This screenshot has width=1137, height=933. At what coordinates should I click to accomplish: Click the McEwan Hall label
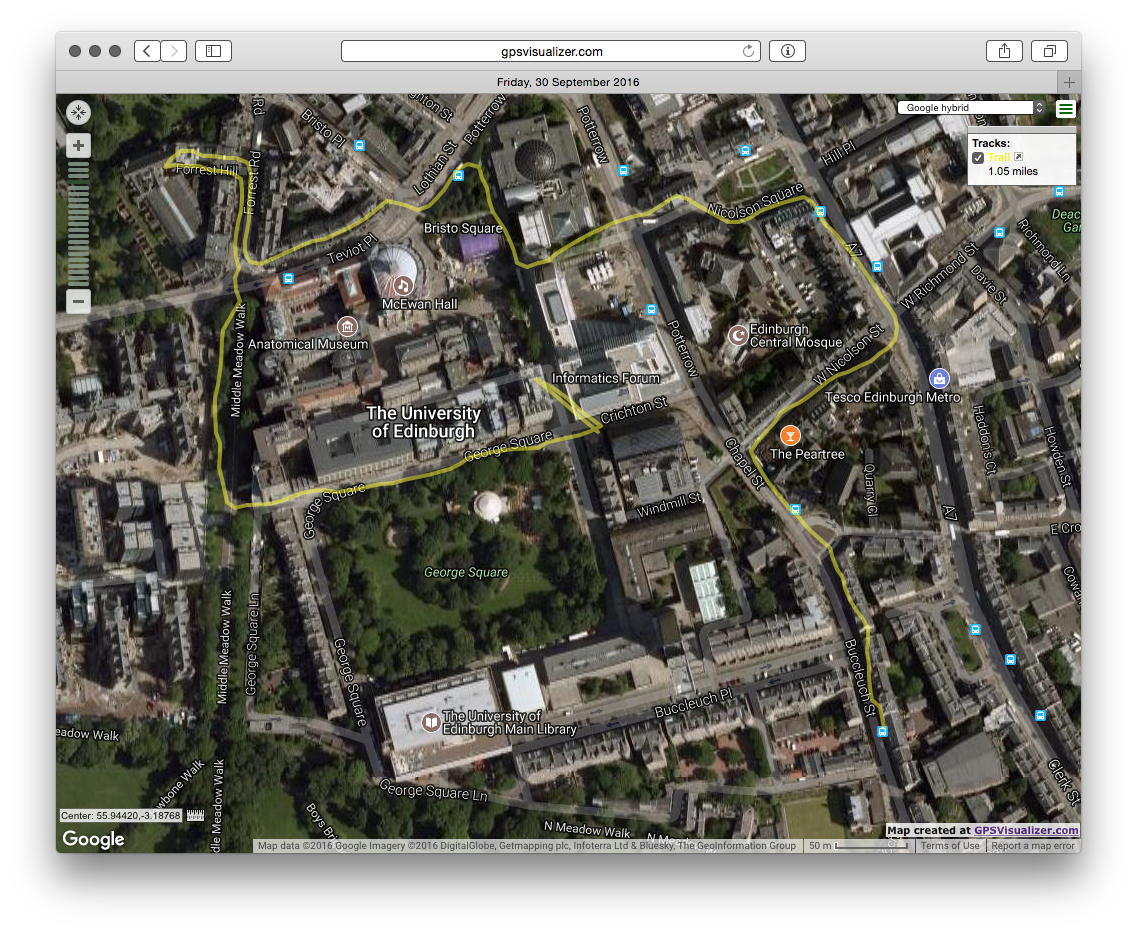[x=419, y=304]
